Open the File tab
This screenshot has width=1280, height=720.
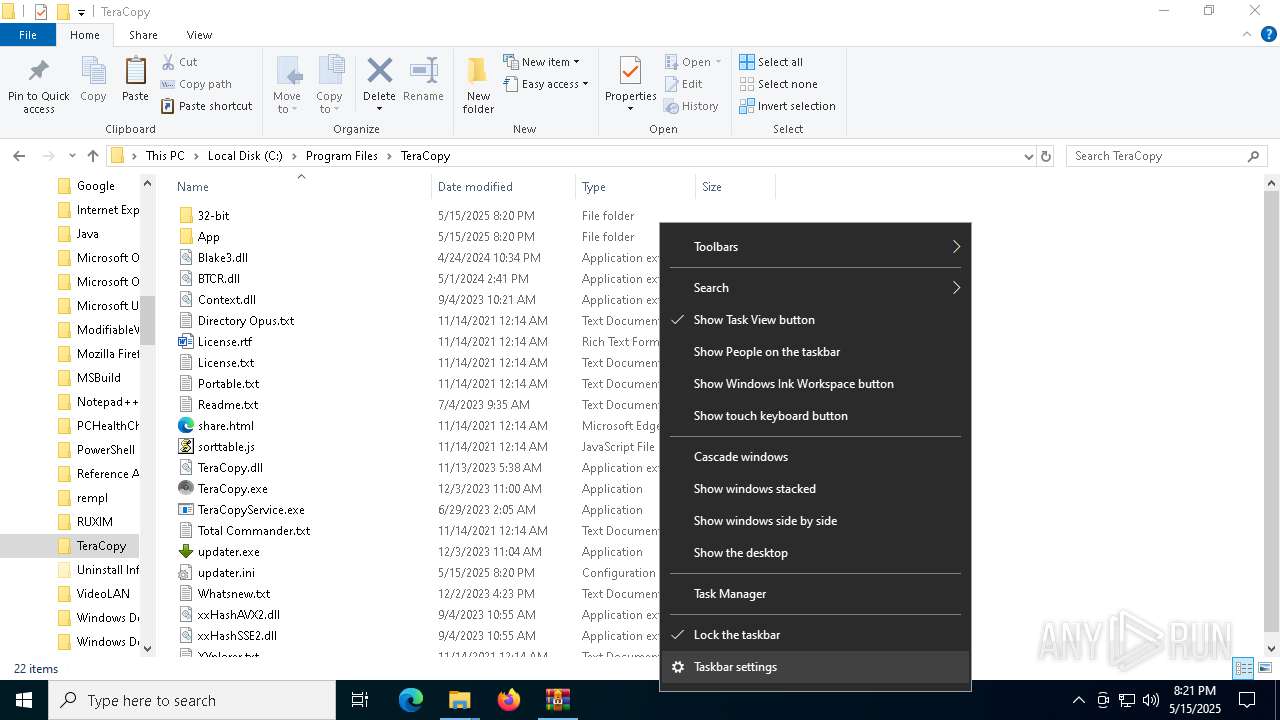coord(28,34)
